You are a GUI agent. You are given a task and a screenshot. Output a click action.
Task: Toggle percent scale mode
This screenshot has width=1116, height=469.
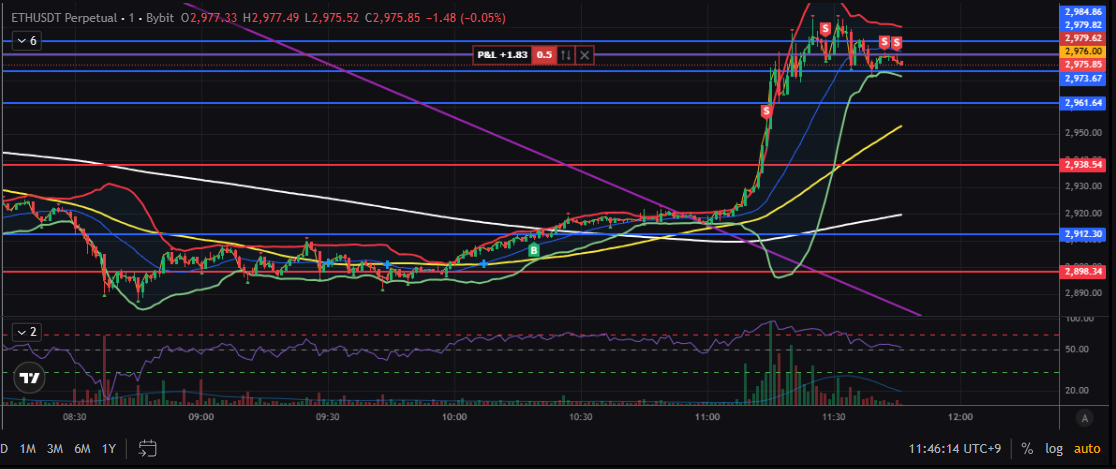1027,448
